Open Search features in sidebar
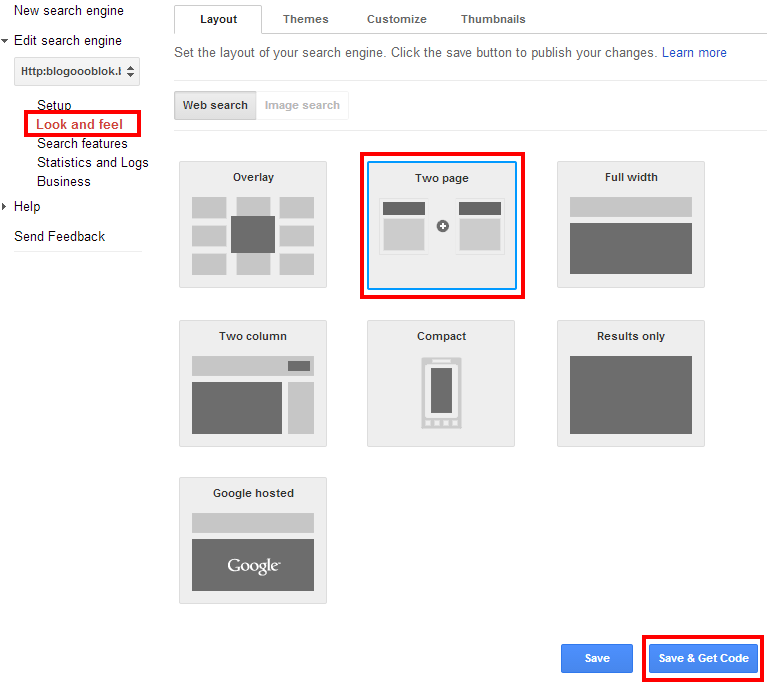Viewport: 767px width, 684px height. [82, 143]
